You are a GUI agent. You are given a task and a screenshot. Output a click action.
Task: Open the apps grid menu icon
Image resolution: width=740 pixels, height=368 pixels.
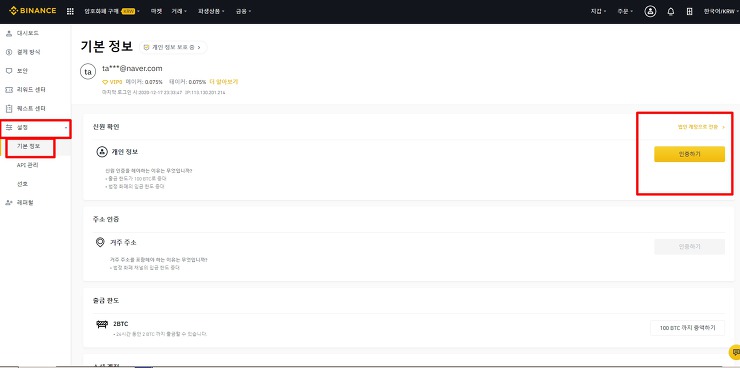tap(70, 11)
